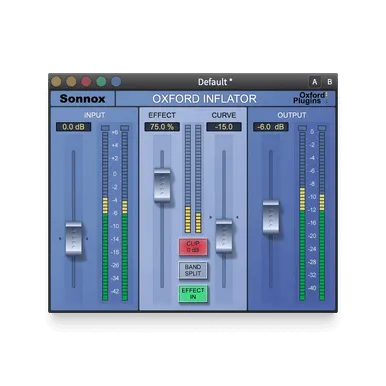
Task: Switch to preset slot A
Action: (x=314, y=82)
